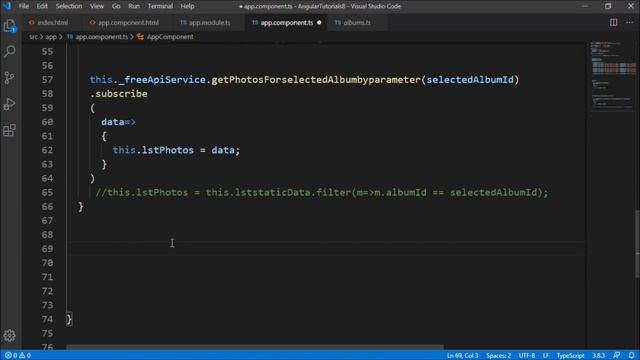Open the Edit menu

tap(42, 6)
